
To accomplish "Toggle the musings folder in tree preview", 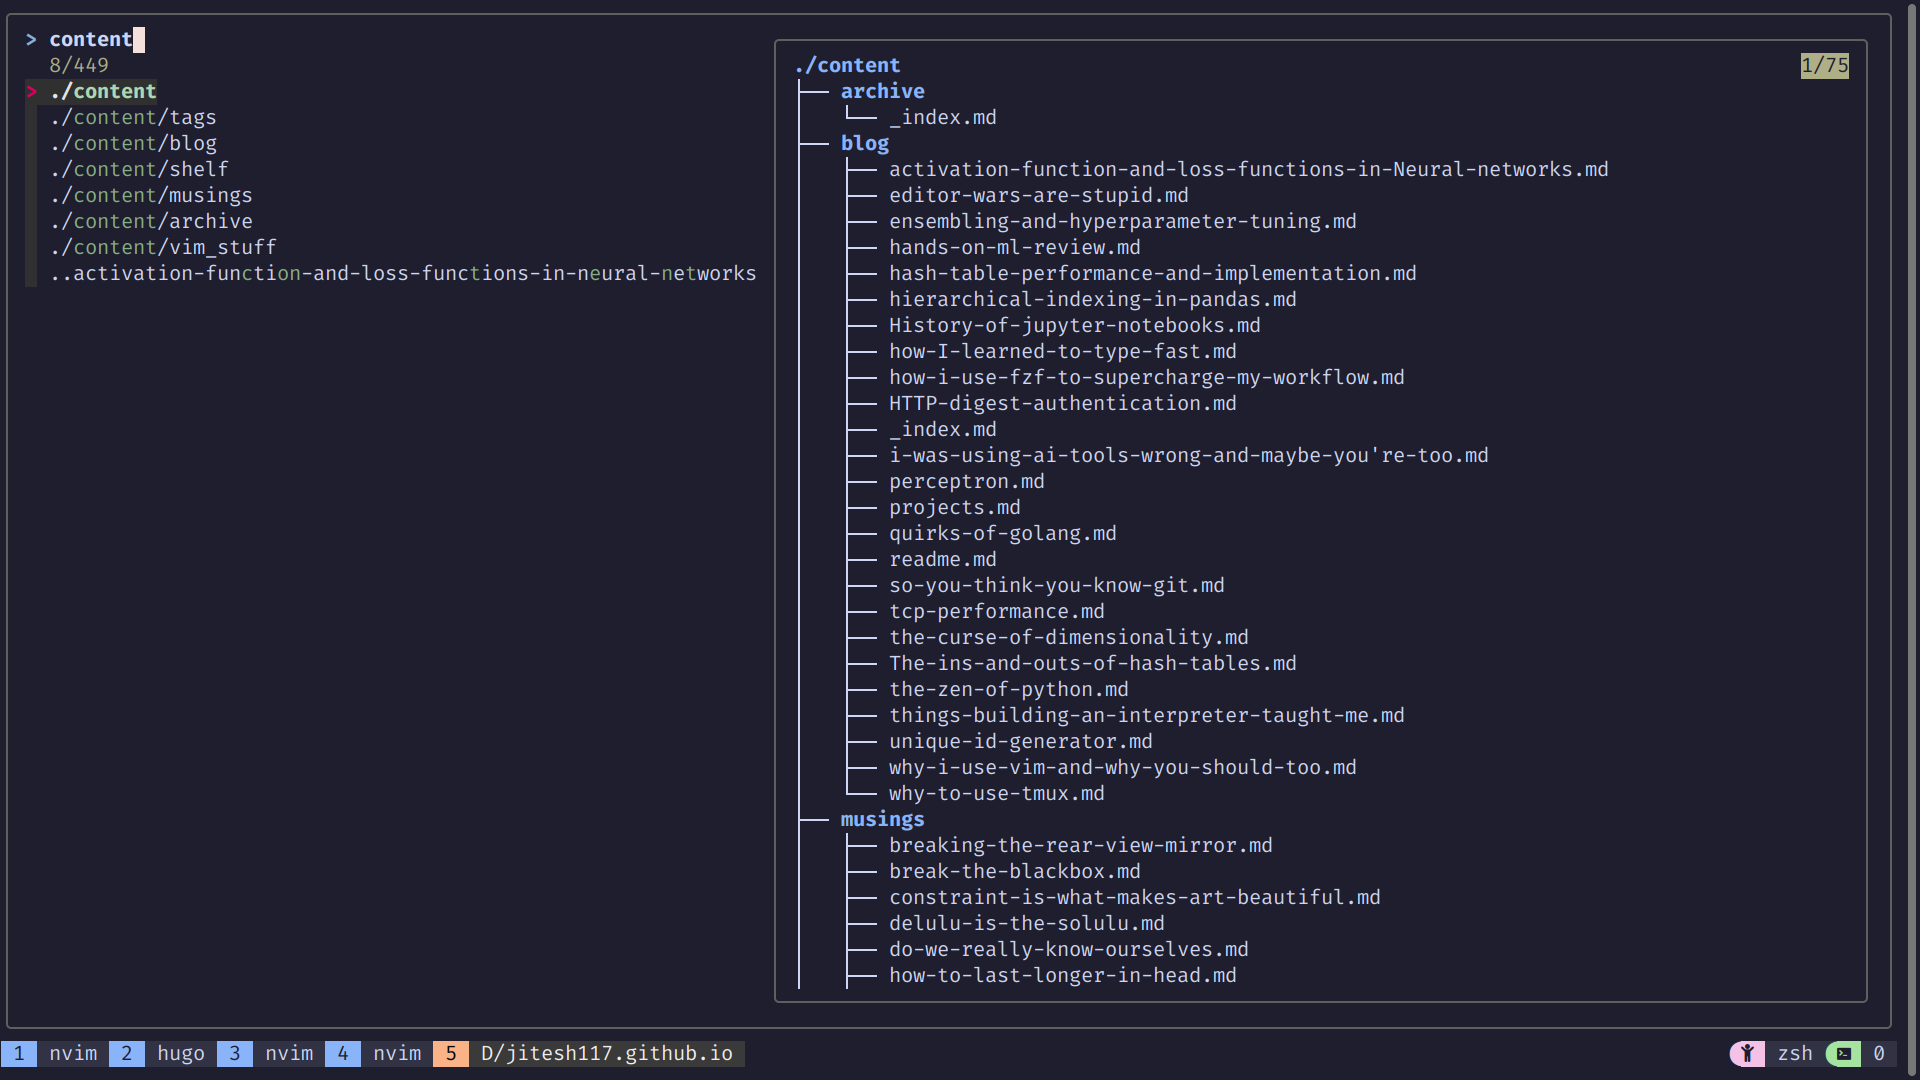I will click(882, 819).
